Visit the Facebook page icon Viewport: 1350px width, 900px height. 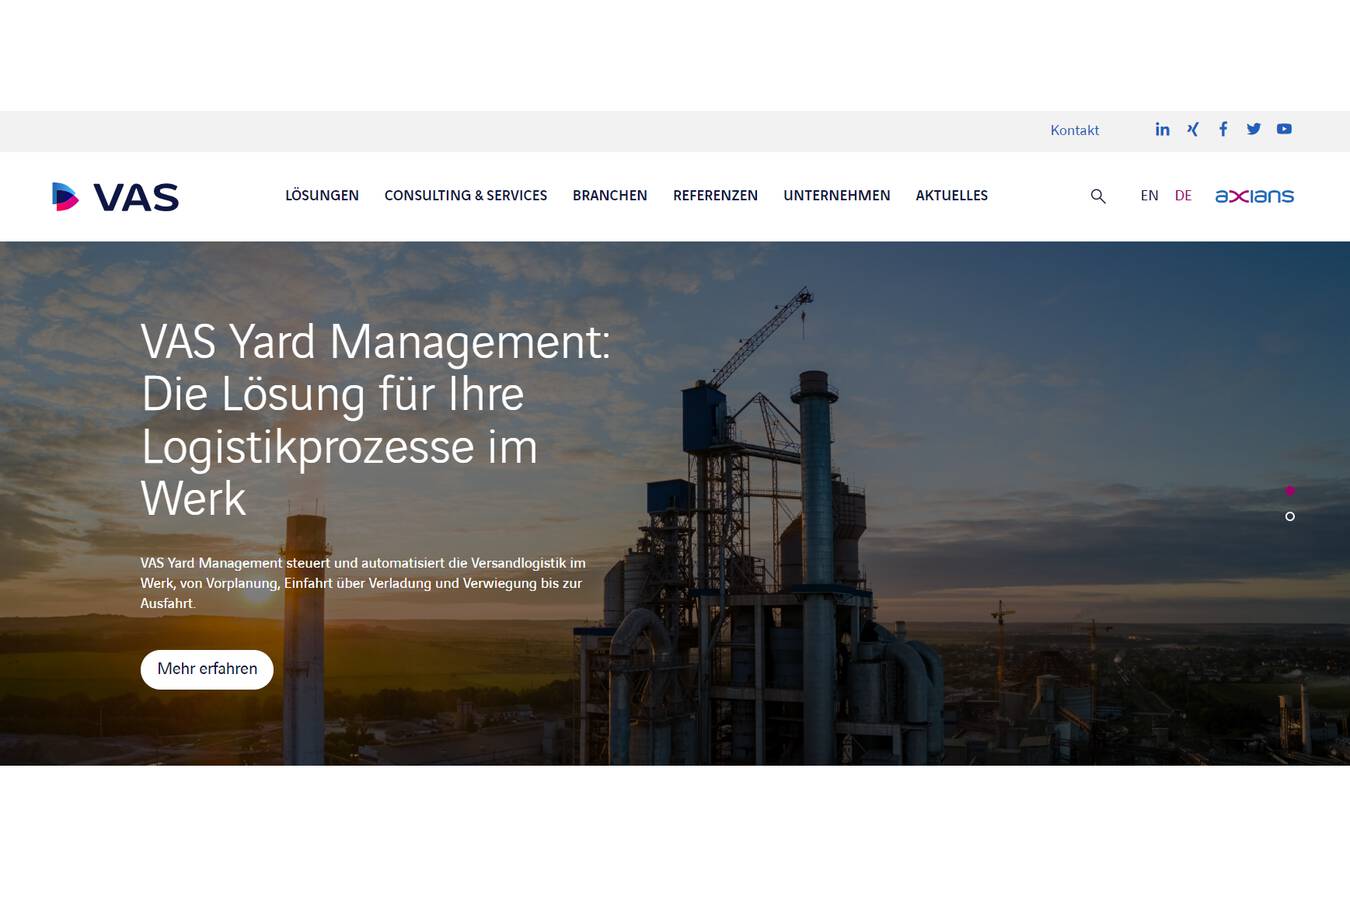tap(1223, 129)
